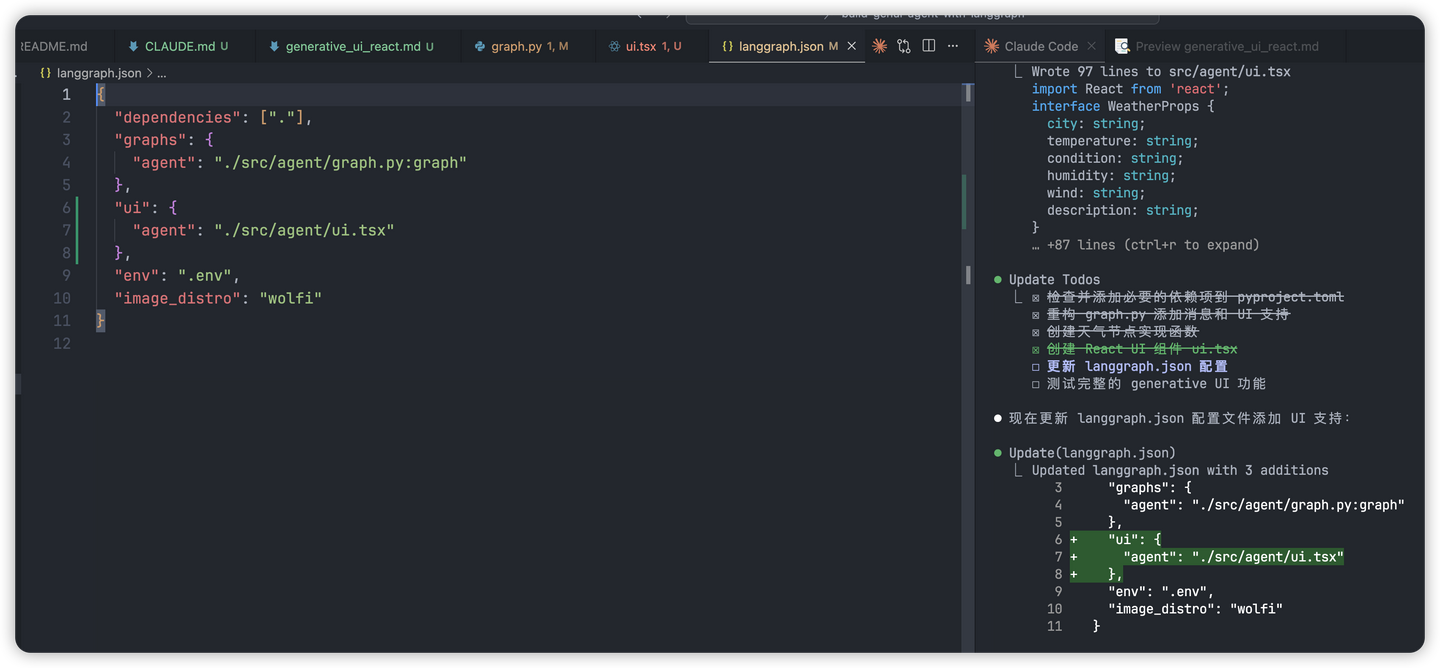Expand the breadcrumb ellipsis after langgraph.json
The width and height of the screenshot is (1440, 668).
[x=162, y=73]
